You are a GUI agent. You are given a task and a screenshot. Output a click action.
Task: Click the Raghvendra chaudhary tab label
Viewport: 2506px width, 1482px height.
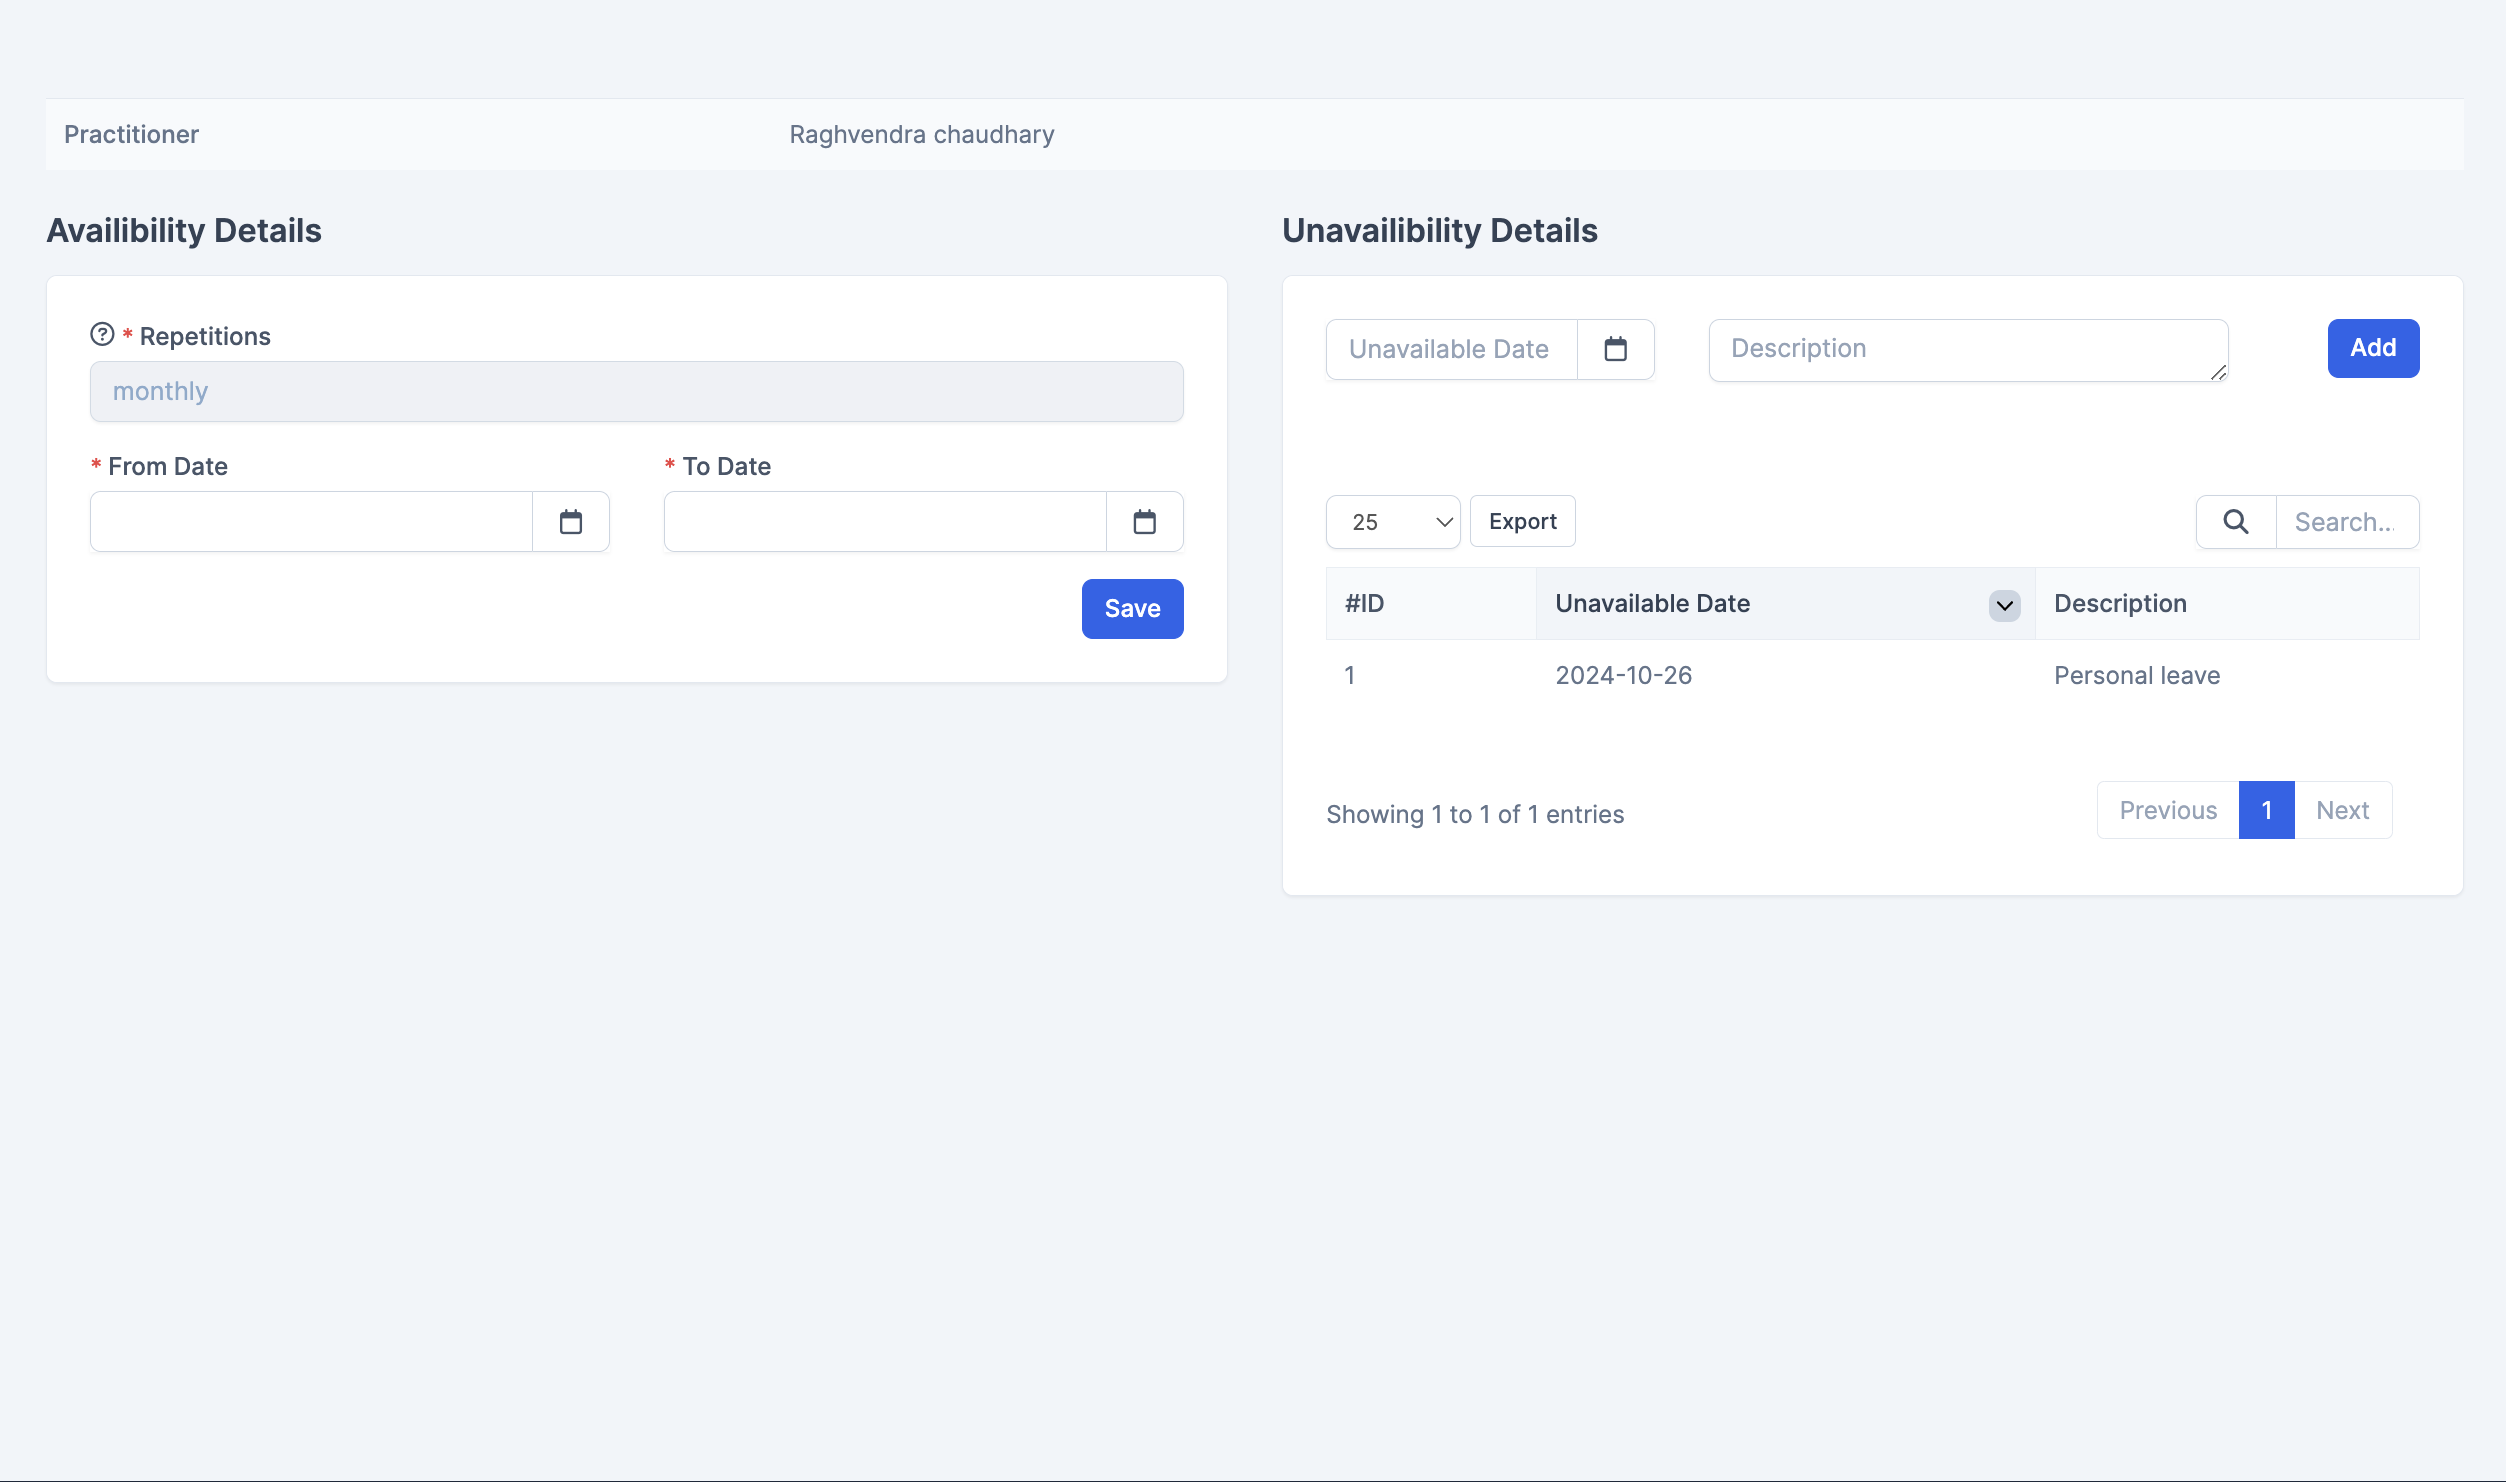[921, 132]
